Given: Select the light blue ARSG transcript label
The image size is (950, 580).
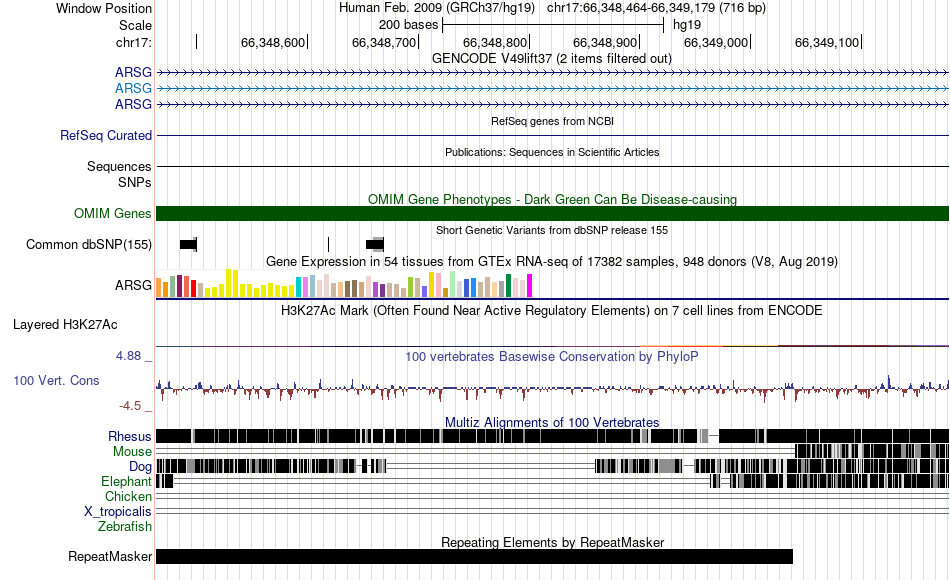Looking at the screenshot, I should 133,88.
